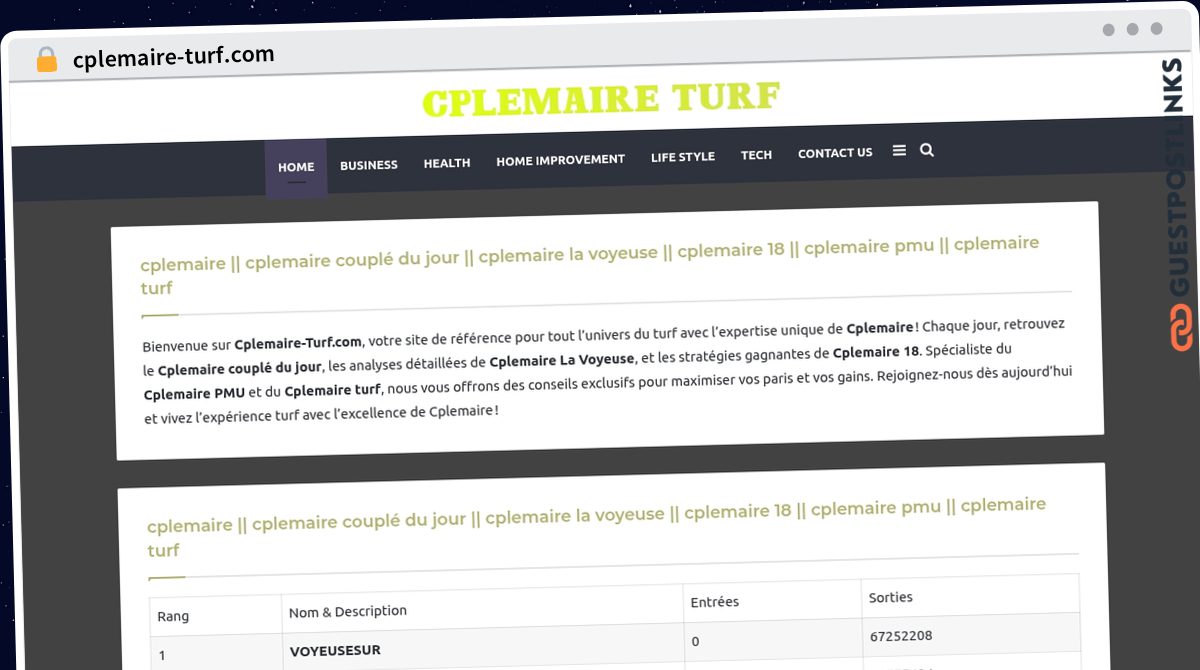
Task: Click the rank 1 cell
Action: [162, 656]
